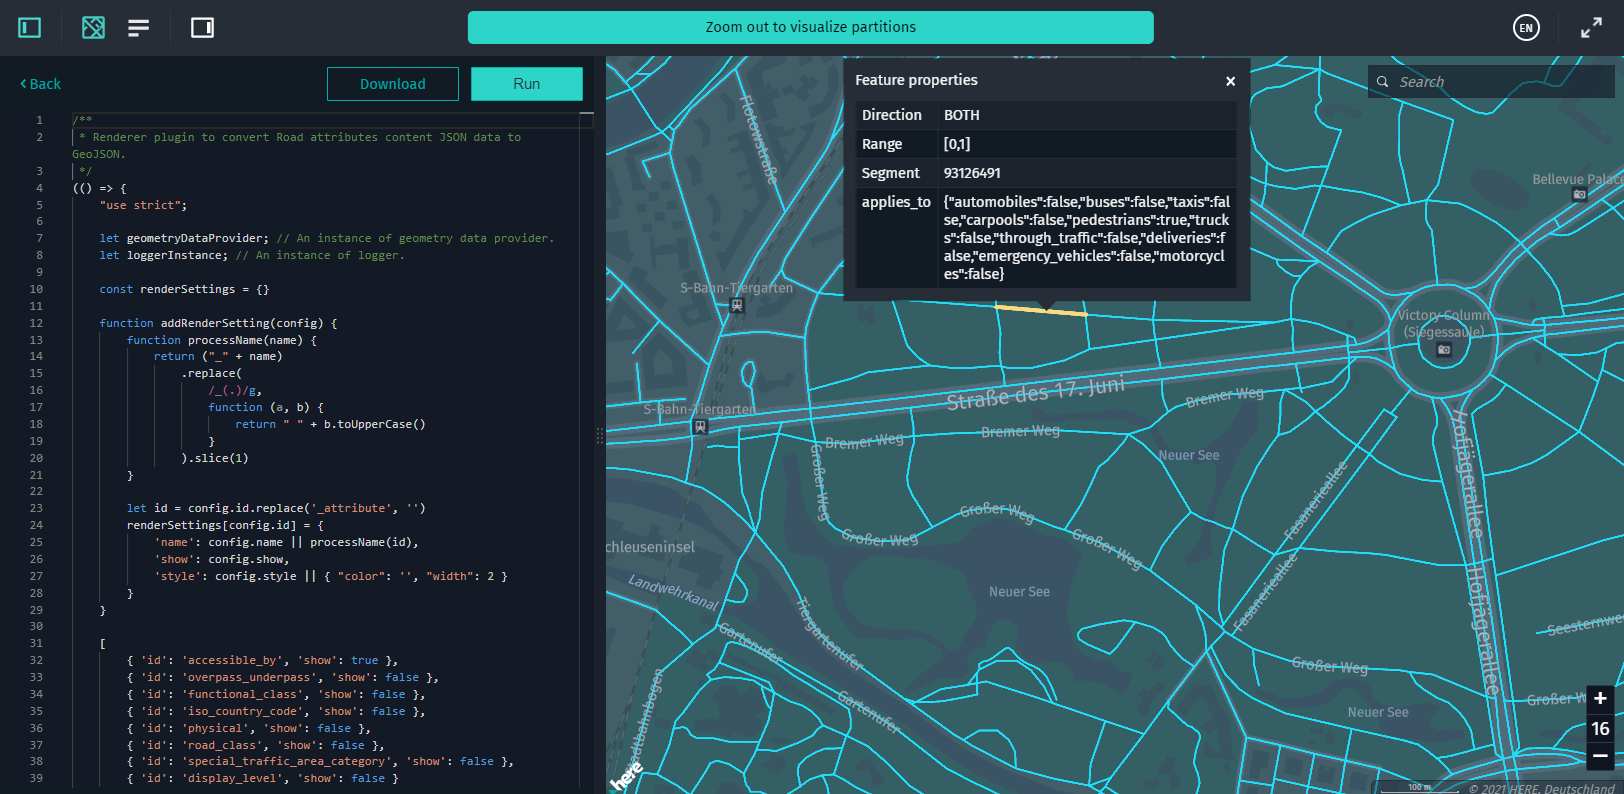1624x794 pixels.
Task: Click the magnifier icon in Search box
Action: point(1383,82)
